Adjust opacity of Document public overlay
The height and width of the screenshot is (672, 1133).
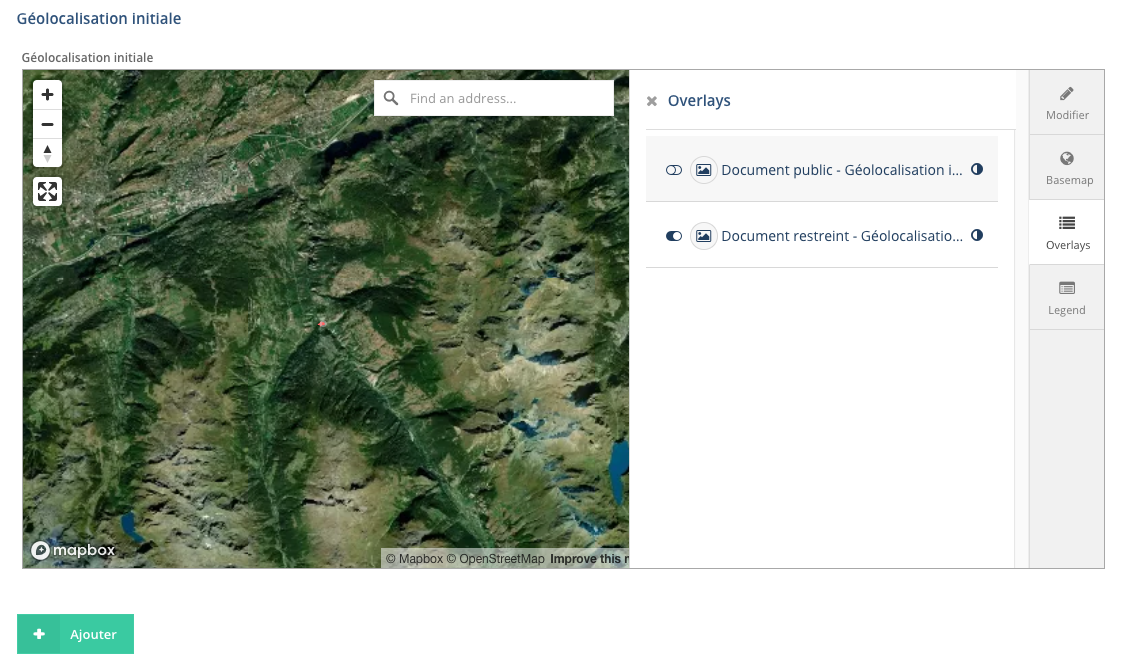coord(977,170)
